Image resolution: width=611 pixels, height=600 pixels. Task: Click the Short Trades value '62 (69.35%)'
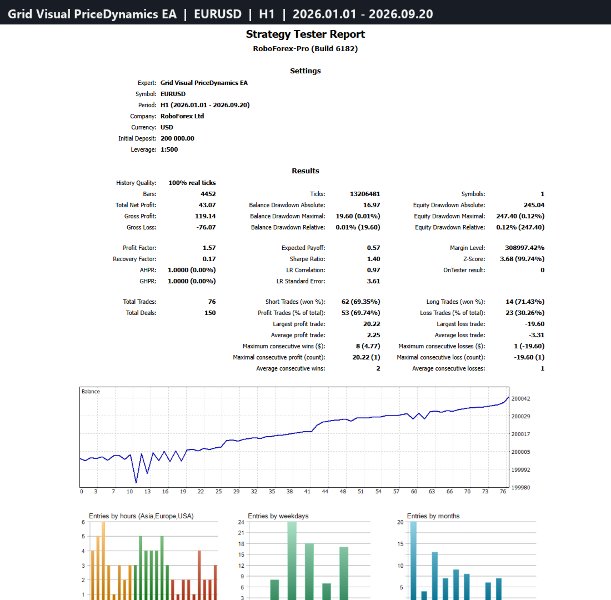(361, 302)
